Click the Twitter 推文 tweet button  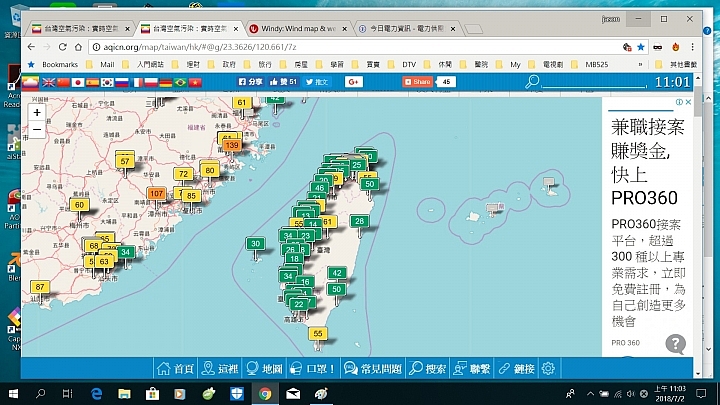[317, 82]
